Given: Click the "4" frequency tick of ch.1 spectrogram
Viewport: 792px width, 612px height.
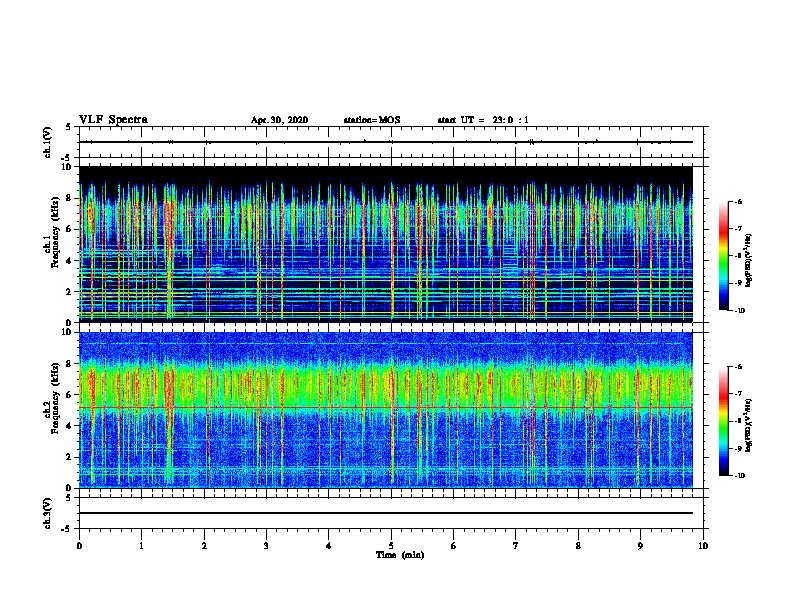Looking at the screenshot, I should [69, 261].
